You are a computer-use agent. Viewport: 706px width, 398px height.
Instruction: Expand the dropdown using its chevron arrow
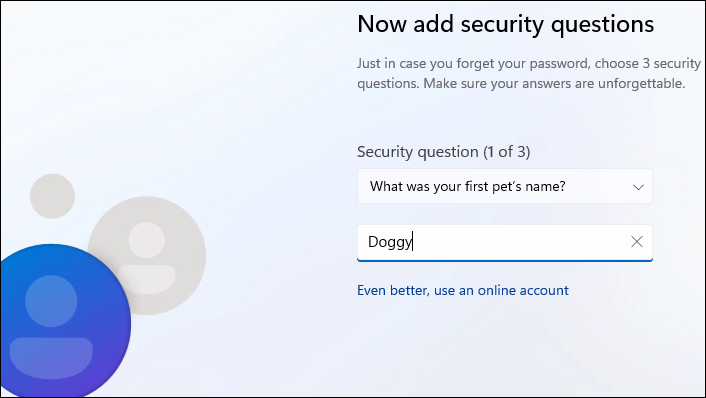pos(638,187)
